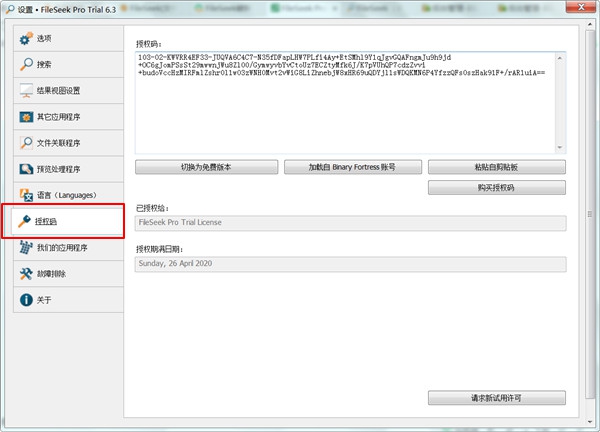Click the 语言 (Languages) icon

point(26,195)
